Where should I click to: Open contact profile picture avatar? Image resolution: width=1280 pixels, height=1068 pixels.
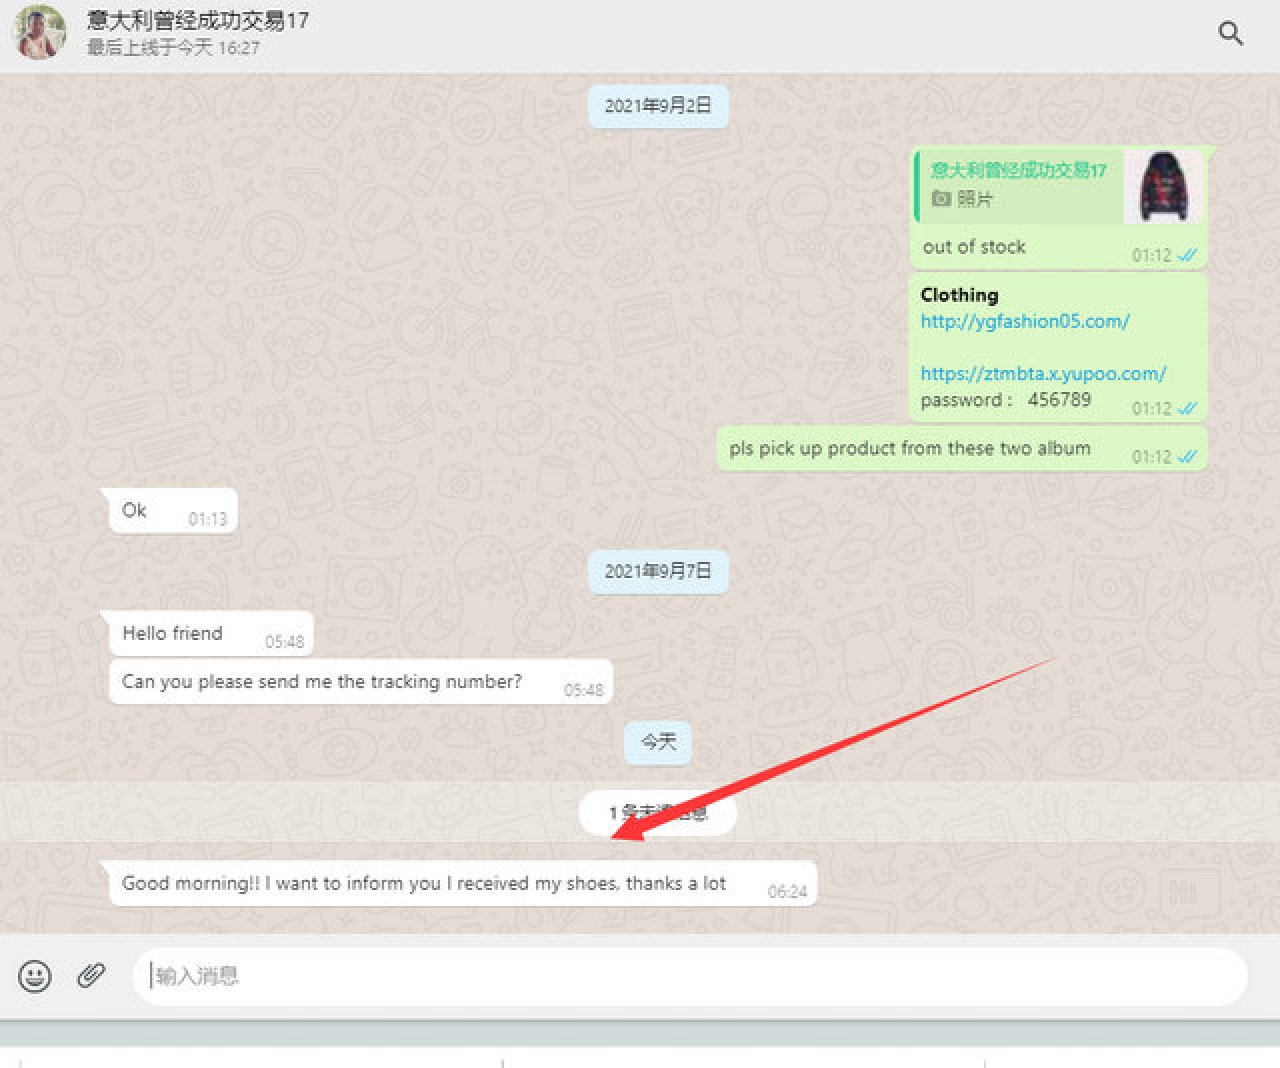point(40,32)
